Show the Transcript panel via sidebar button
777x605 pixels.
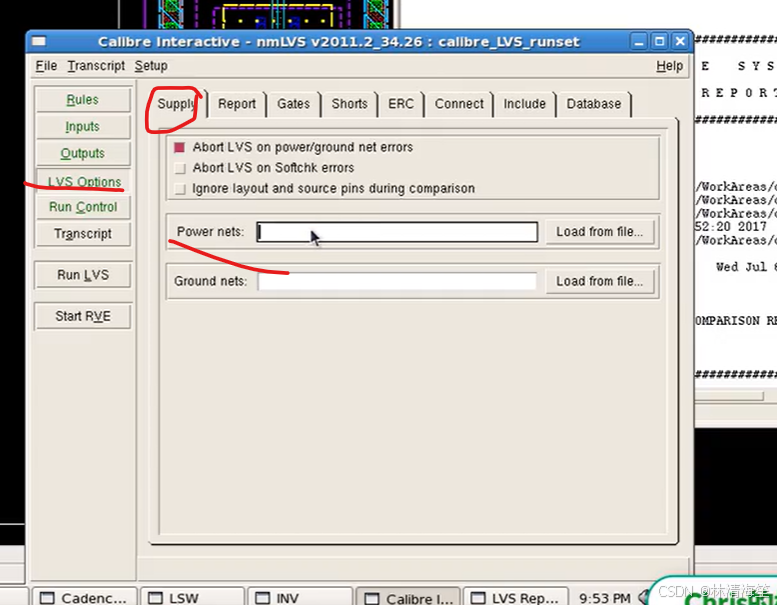pyautogui.click(x=83, y=234)
